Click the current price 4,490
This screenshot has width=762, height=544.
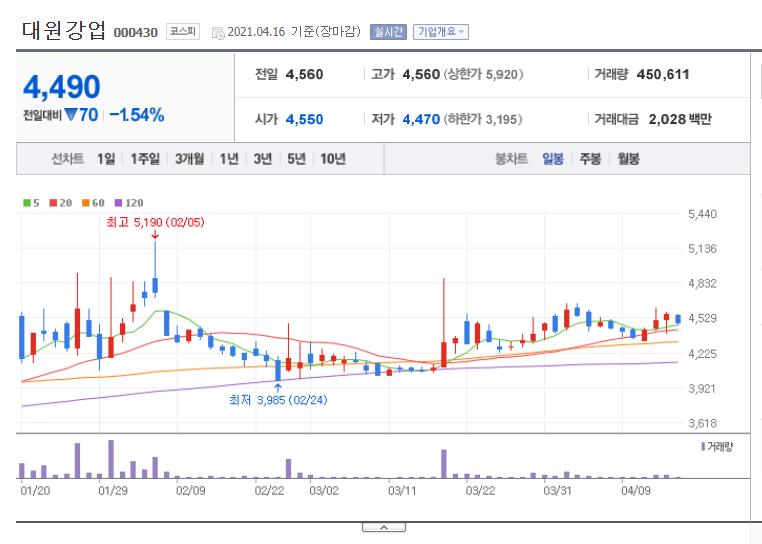click(x=62, y=87)
